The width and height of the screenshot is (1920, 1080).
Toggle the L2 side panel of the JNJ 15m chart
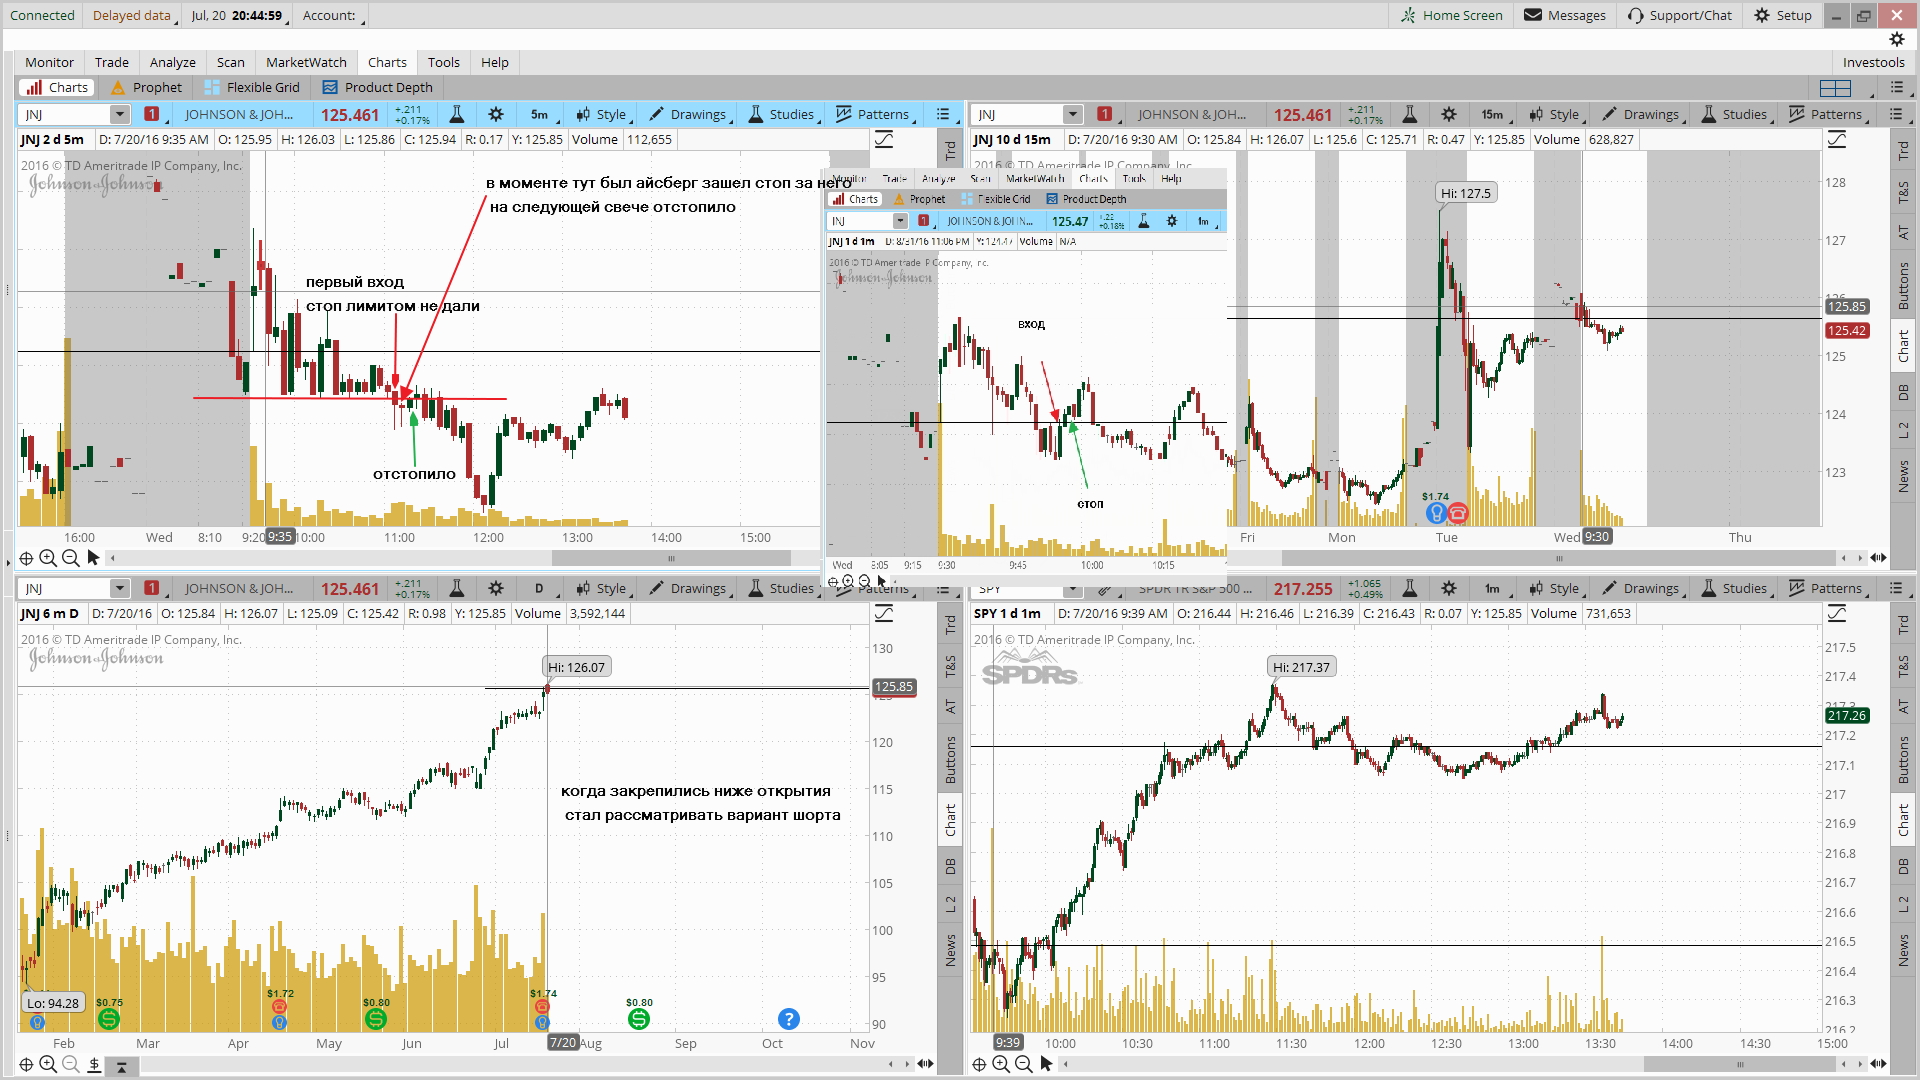click(1903, 430)
